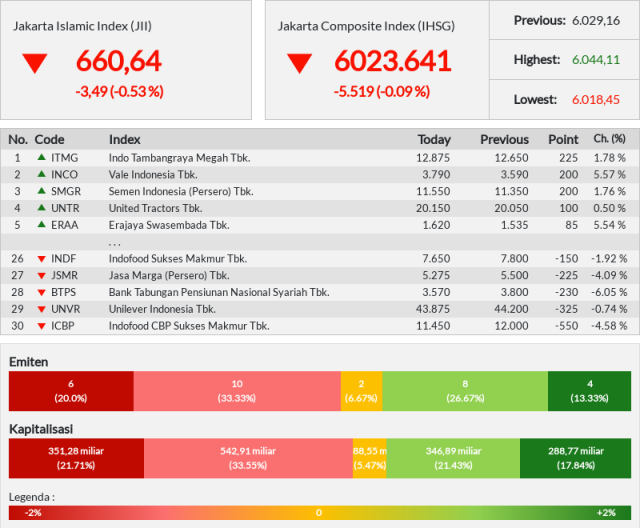
Task: Click 'Indofood CBP Sukses Makmur Tbk.' name
Action: click(x=189, y=326)
